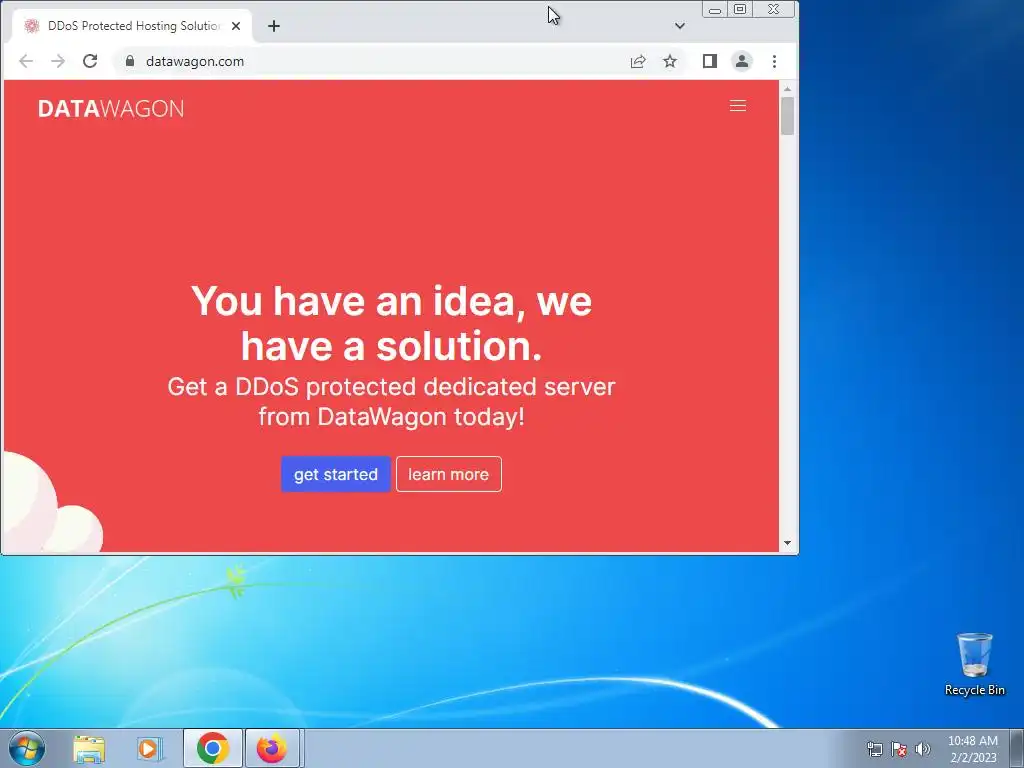The width and height of the screenshot is (1024, 768).
Task: Click the heading 'You have an idea, we have a solution.'
Action: pos(392,323)
